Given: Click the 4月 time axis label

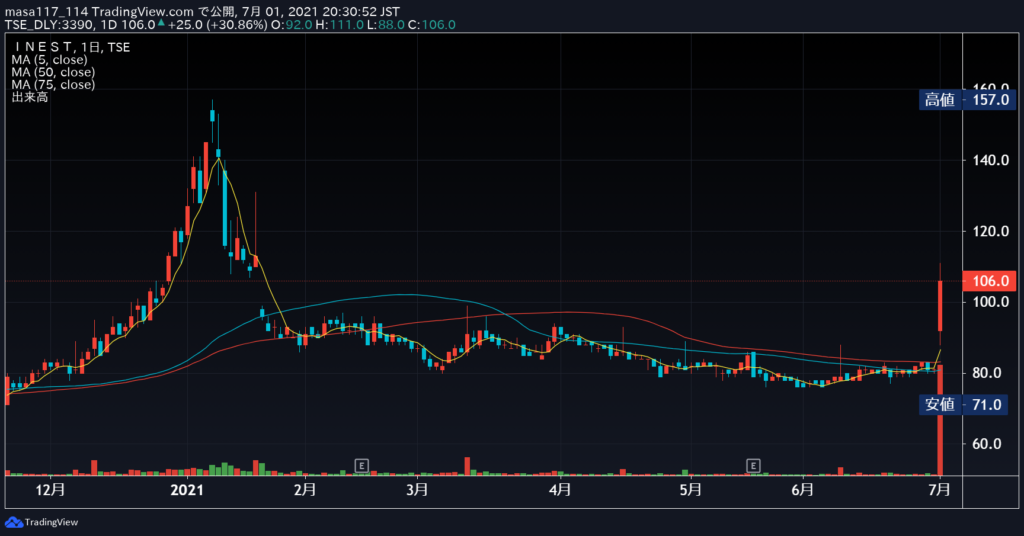Looking at the screenshot, I should [560, 489].
